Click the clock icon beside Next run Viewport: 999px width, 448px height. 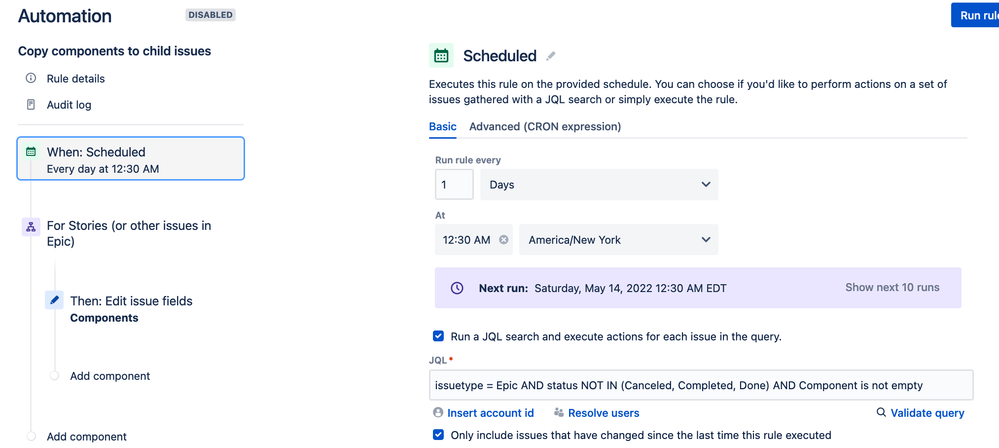[457, 288]
